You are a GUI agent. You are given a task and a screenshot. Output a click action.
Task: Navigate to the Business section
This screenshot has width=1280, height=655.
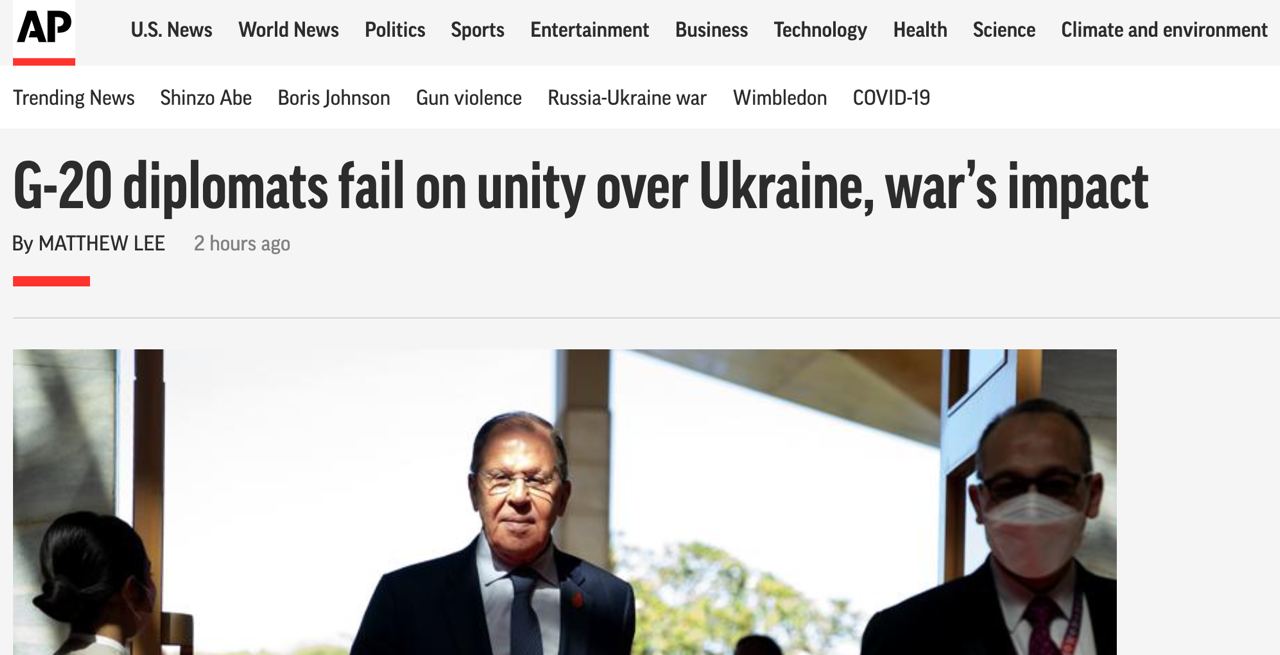point(711,30)
